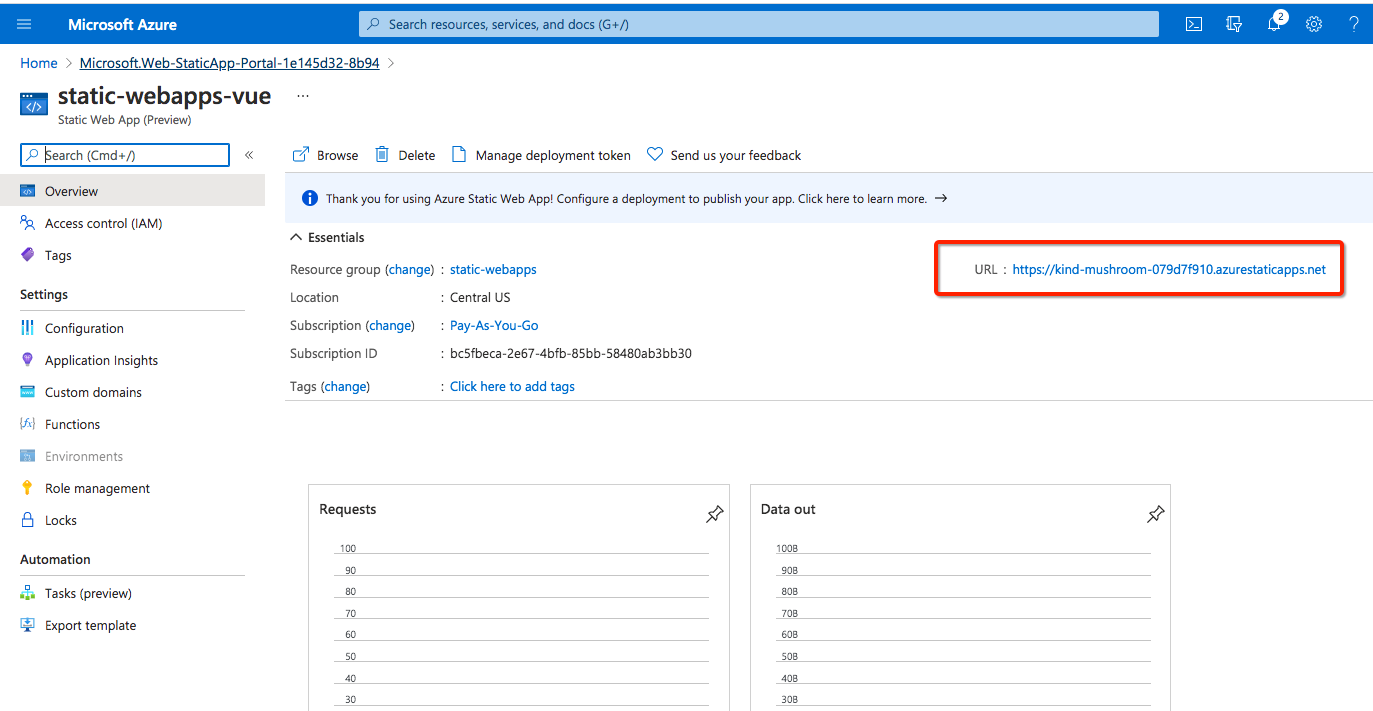
Task: Open Azure Cloud Shell from the top bar
Action: coord(1192,23)
